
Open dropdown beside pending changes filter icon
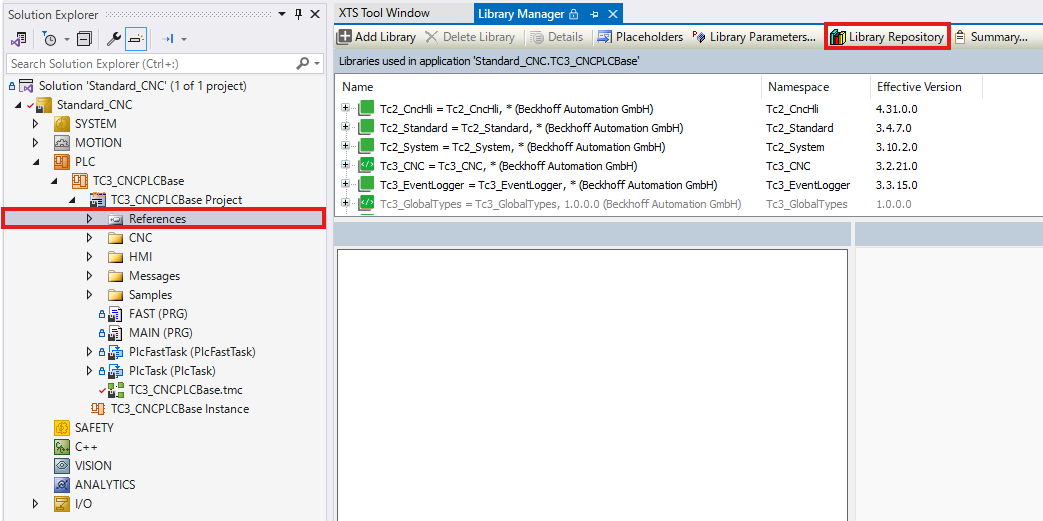coord(67,40)
